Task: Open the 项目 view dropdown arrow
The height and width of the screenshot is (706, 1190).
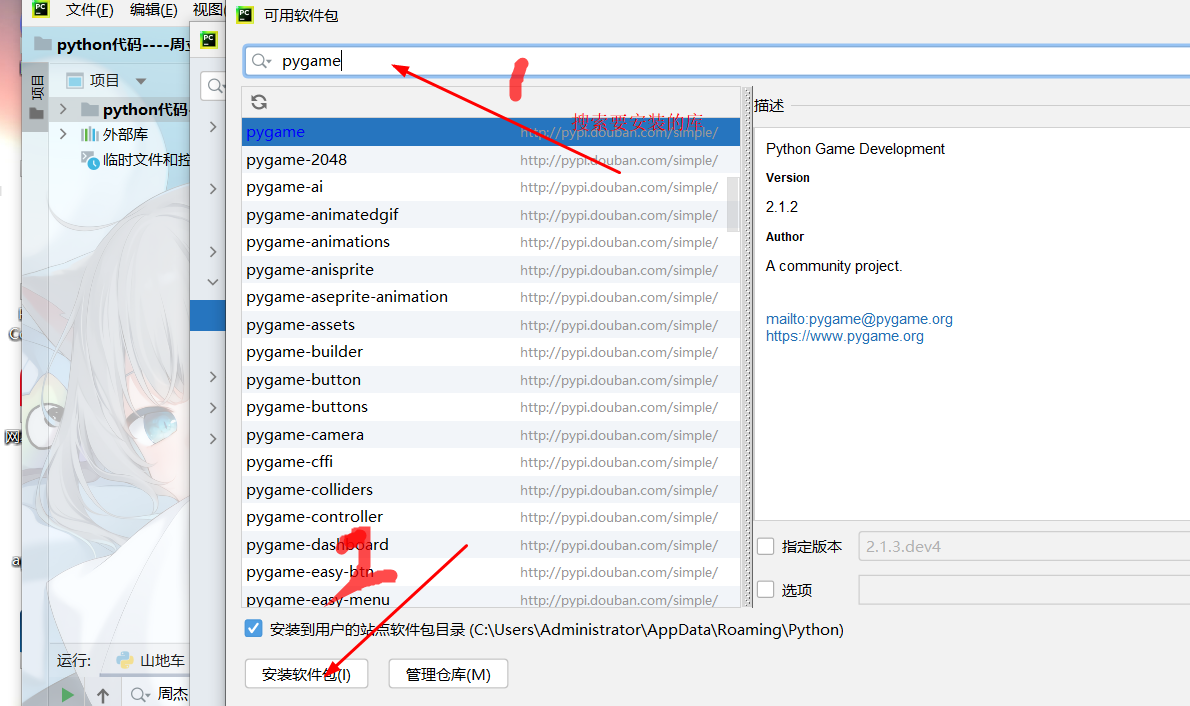Action: (x=140, y=81)
